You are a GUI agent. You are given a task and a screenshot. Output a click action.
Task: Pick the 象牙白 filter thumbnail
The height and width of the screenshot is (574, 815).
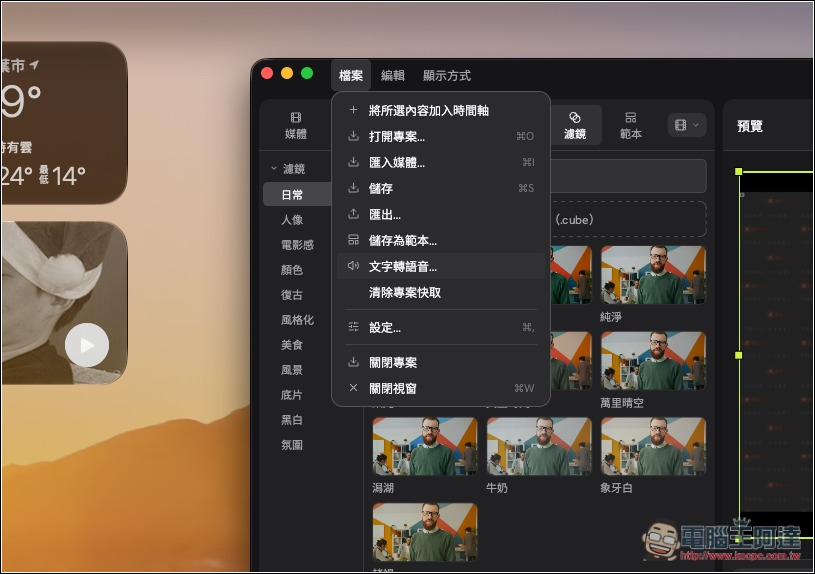653,446
